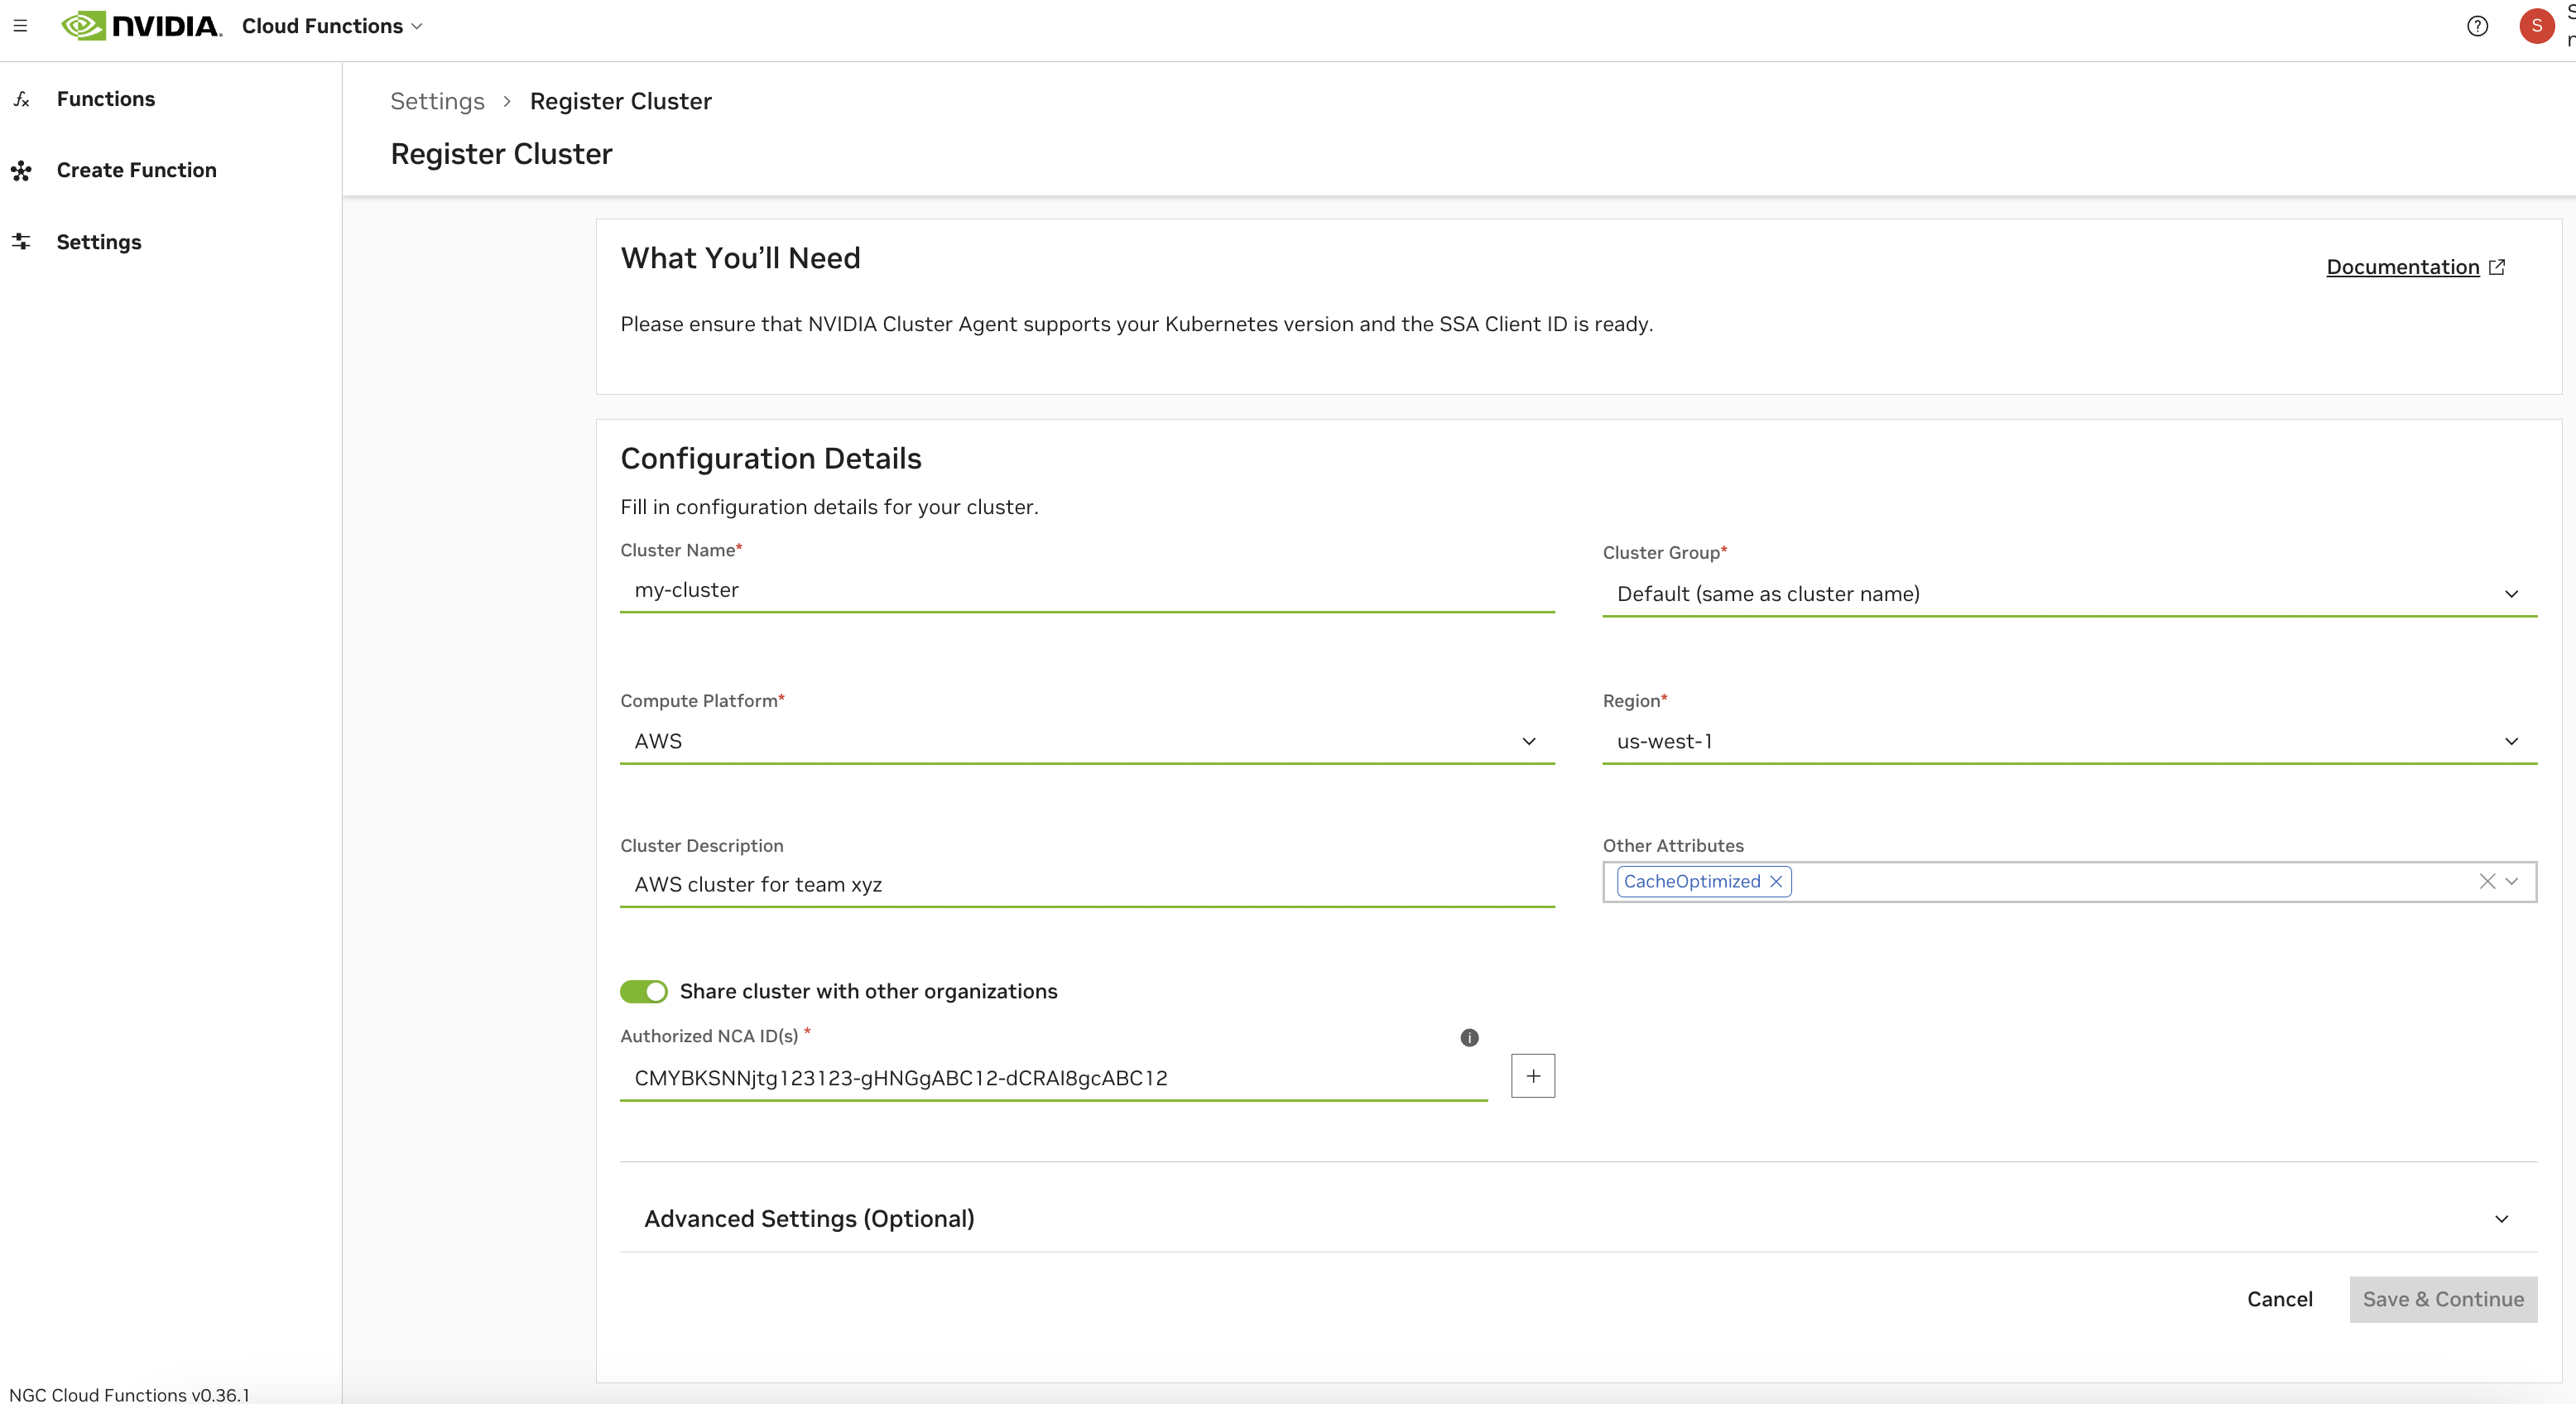Click the external link icon beside Documentation
Viewport: 2576px width, 1404px height.
2497,267
